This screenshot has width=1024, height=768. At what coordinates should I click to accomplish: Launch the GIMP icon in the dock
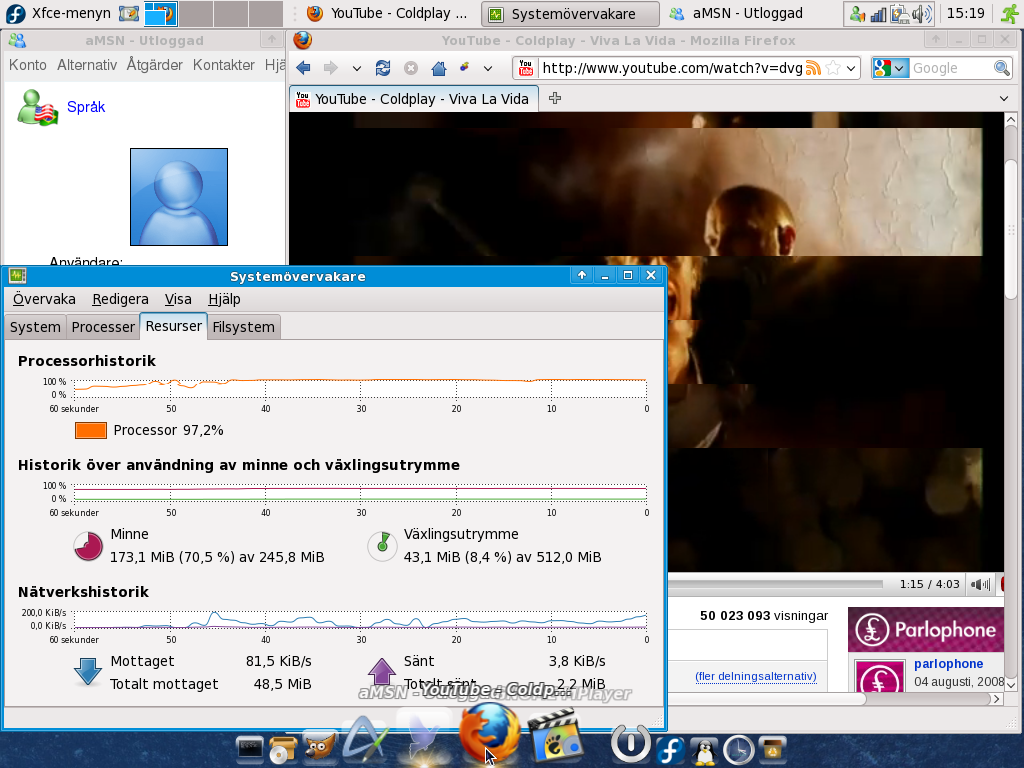point(319,747)
